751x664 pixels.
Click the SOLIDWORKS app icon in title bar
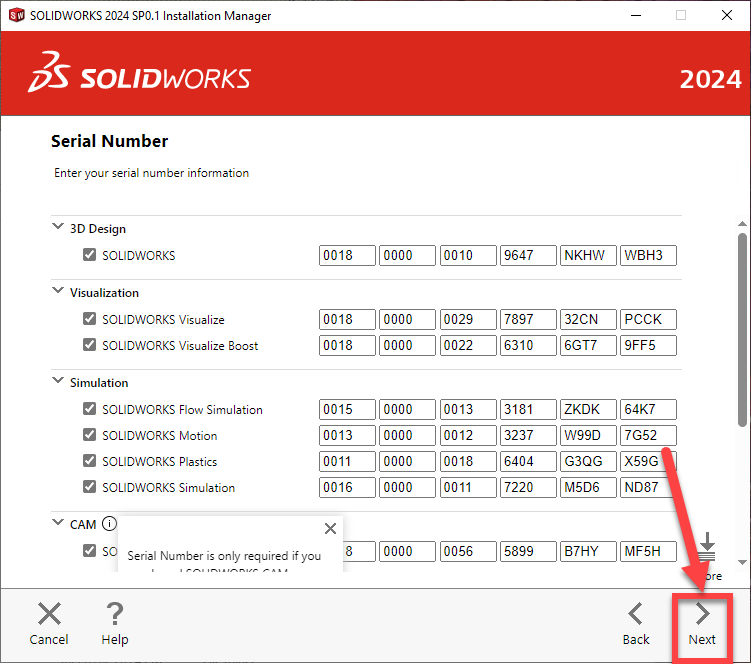[x=16, y=15]
